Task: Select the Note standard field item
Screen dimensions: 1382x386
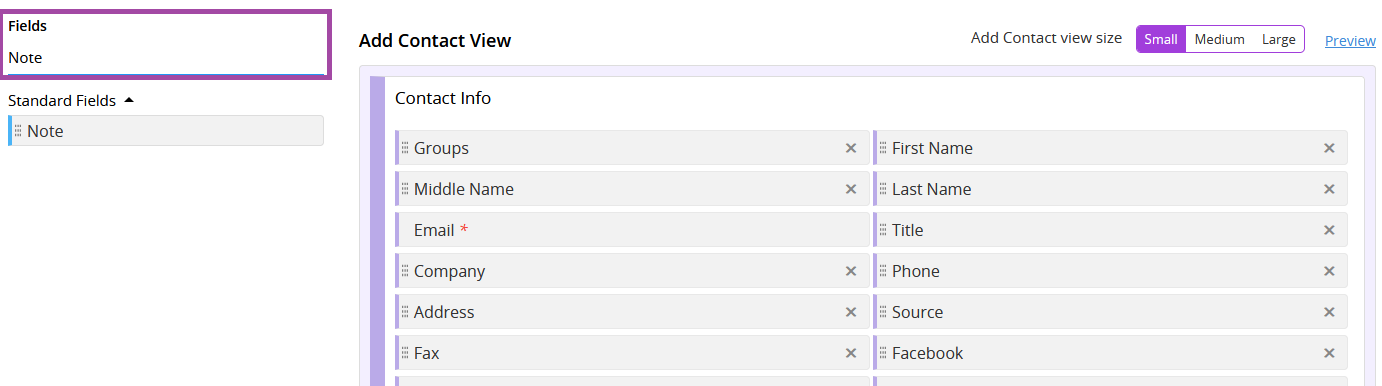Action: click(x=166, y=131)
